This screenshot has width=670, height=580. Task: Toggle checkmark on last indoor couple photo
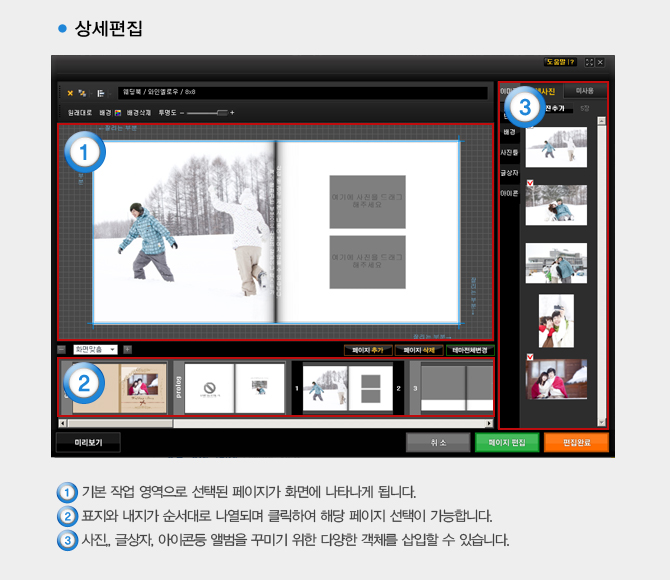(529, 356)
